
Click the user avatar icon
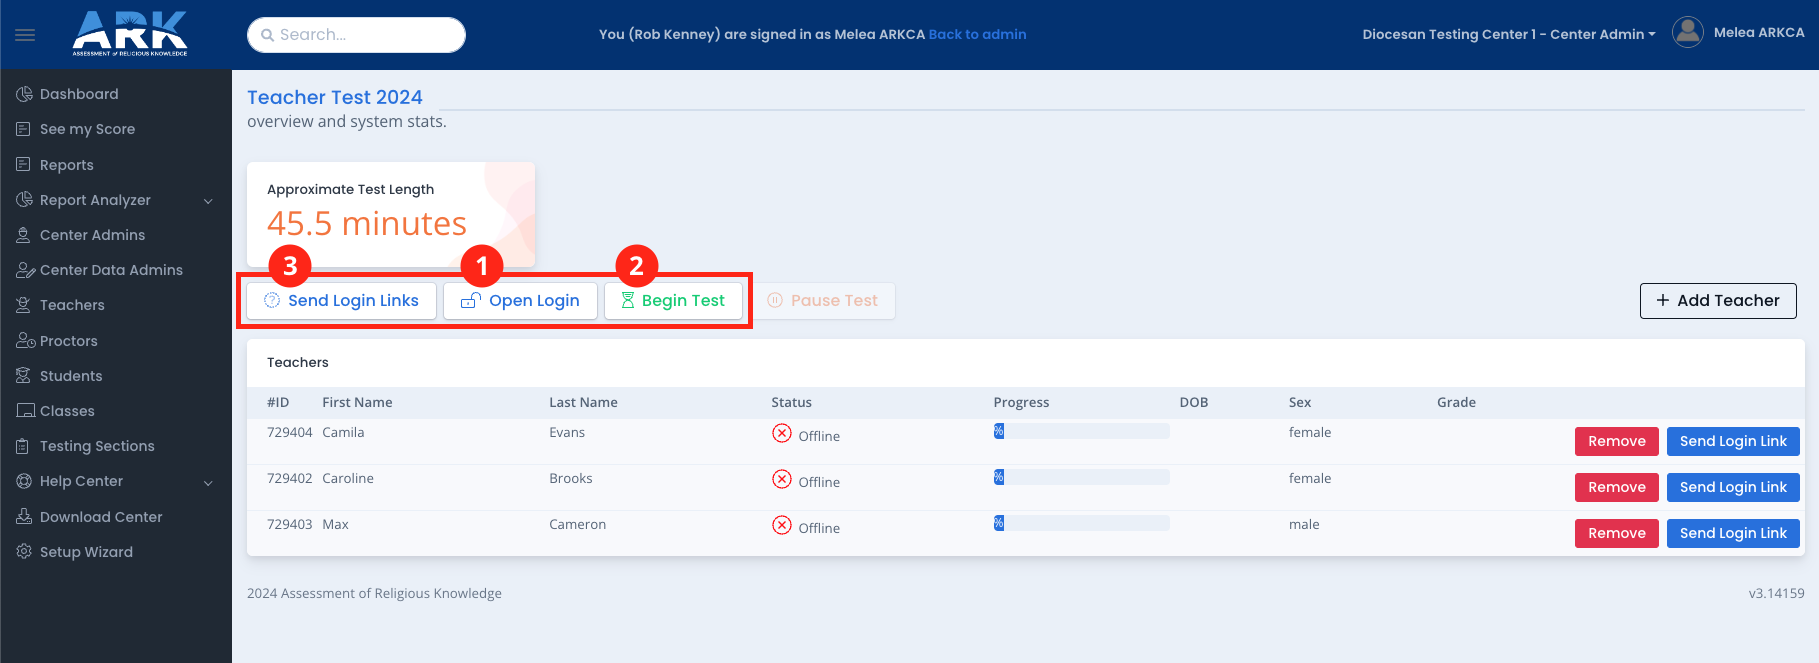1687,33
